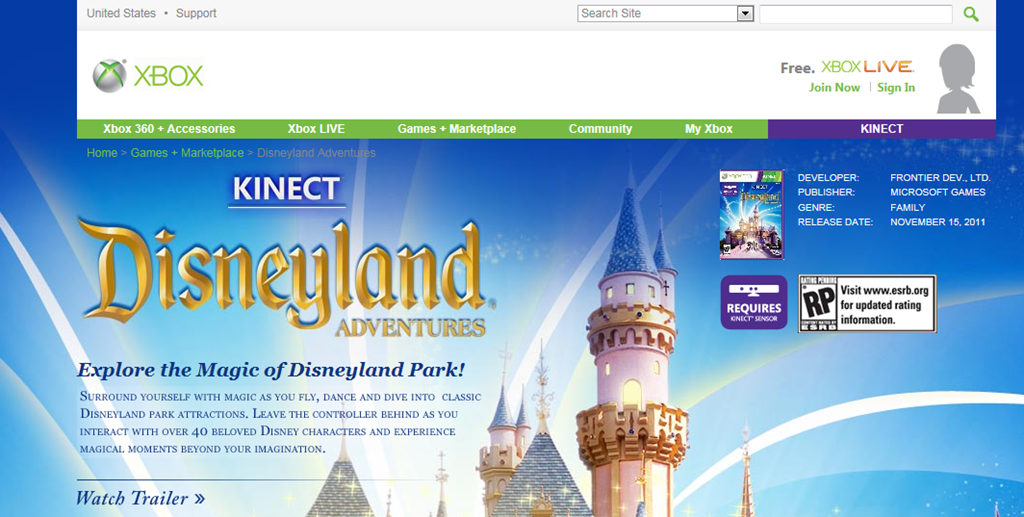Click the Explore the Magic of Disneyland Park heading
Screen dimensions: 1024x517
click(x=270, y=370)
